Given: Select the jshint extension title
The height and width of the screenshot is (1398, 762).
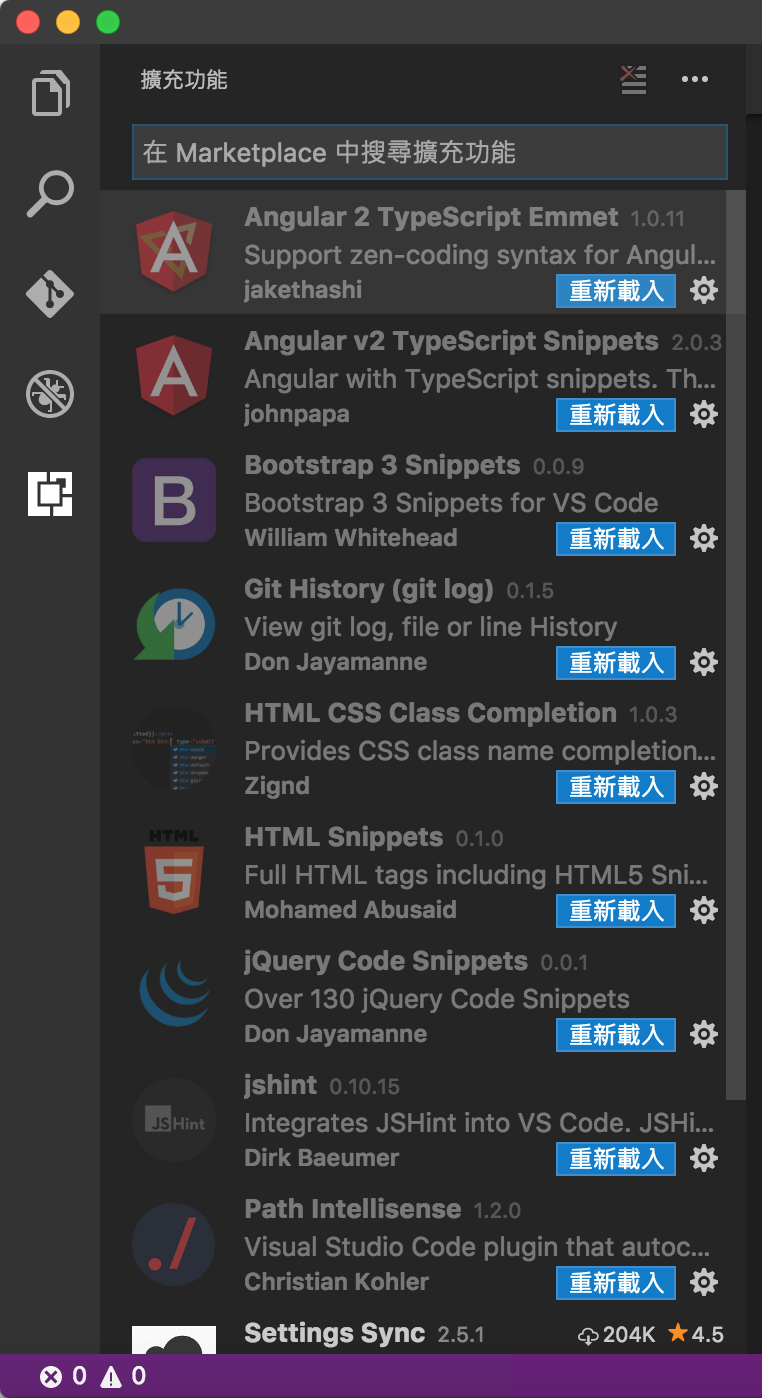Looking at the screenshot, I should pos(280,1086).
